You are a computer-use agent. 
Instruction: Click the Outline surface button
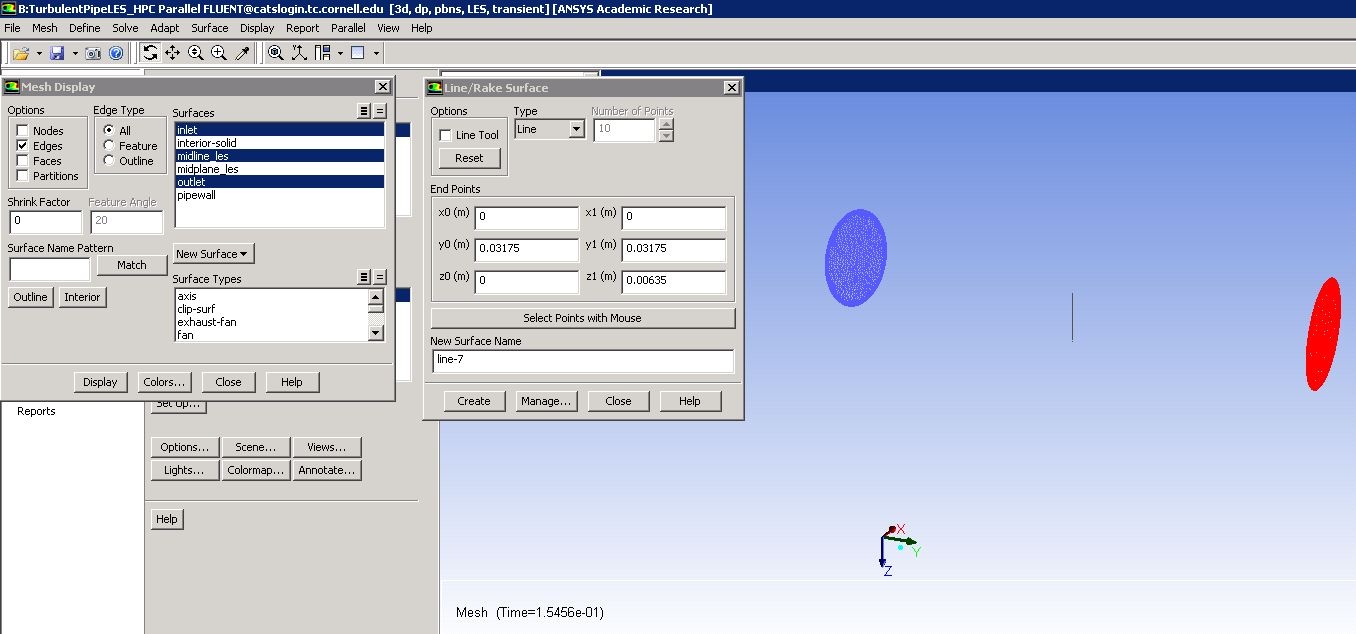(30, 297)
